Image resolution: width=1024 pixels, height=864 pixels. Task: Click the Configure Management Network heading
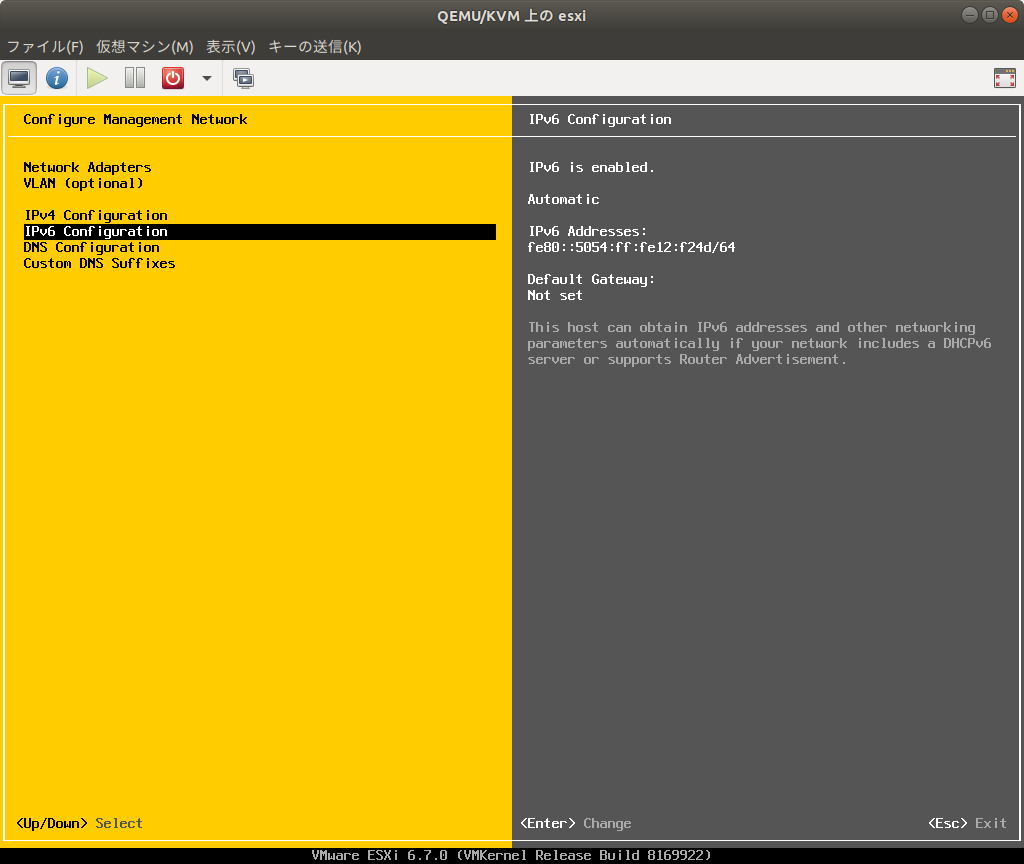[135, 120]
